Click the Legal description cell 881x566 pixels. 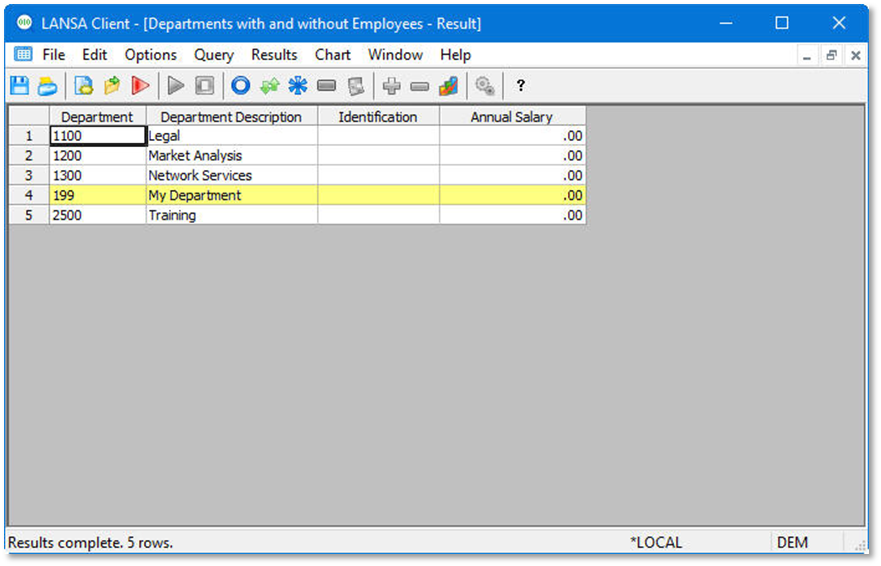tap(232, 136)
